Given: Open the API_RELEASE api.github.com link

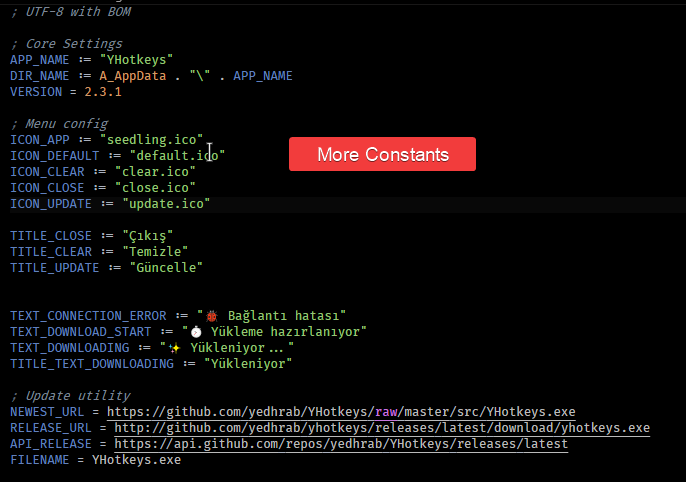Looking at the screenshot, I should tap(341, 444).
